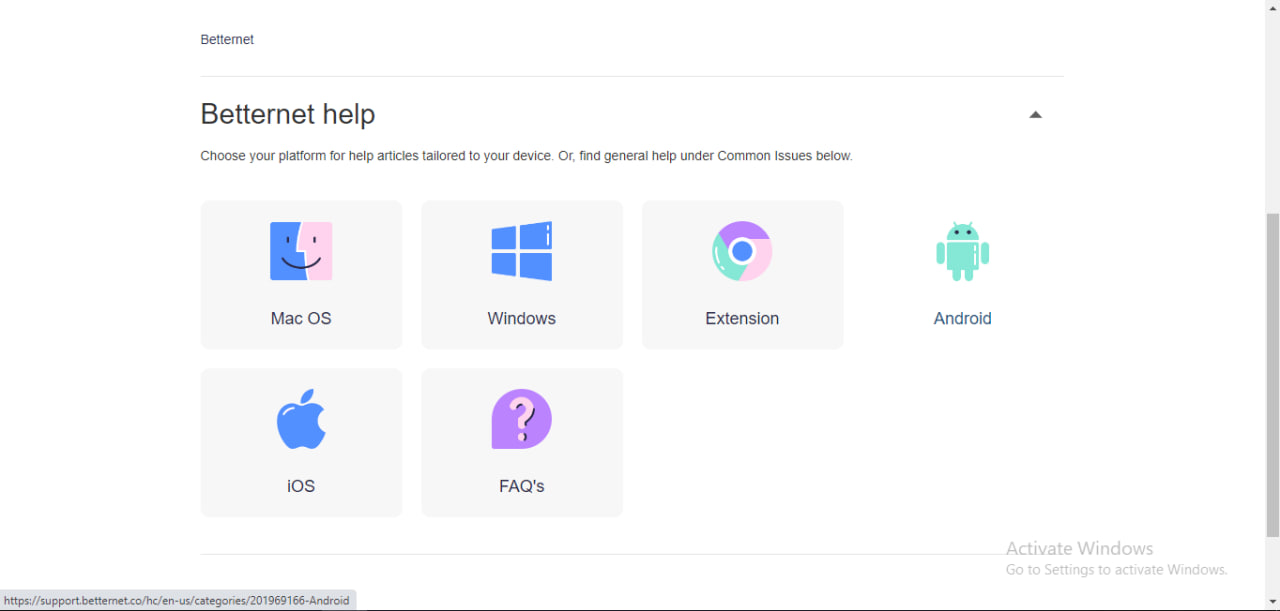Click the Android robot icon

point(962,251)
